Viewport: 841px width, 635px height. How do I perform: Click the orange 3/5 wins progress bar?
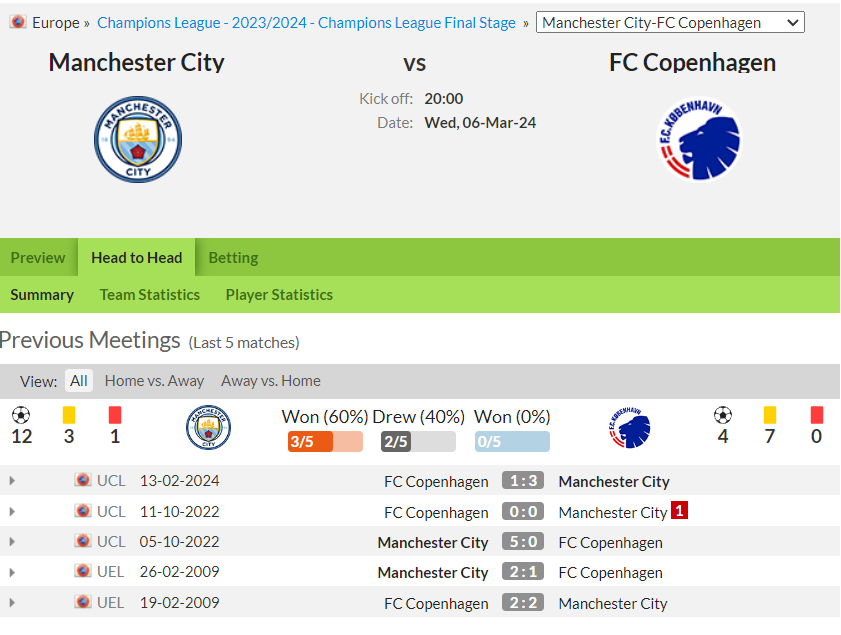tap(325, 441)
